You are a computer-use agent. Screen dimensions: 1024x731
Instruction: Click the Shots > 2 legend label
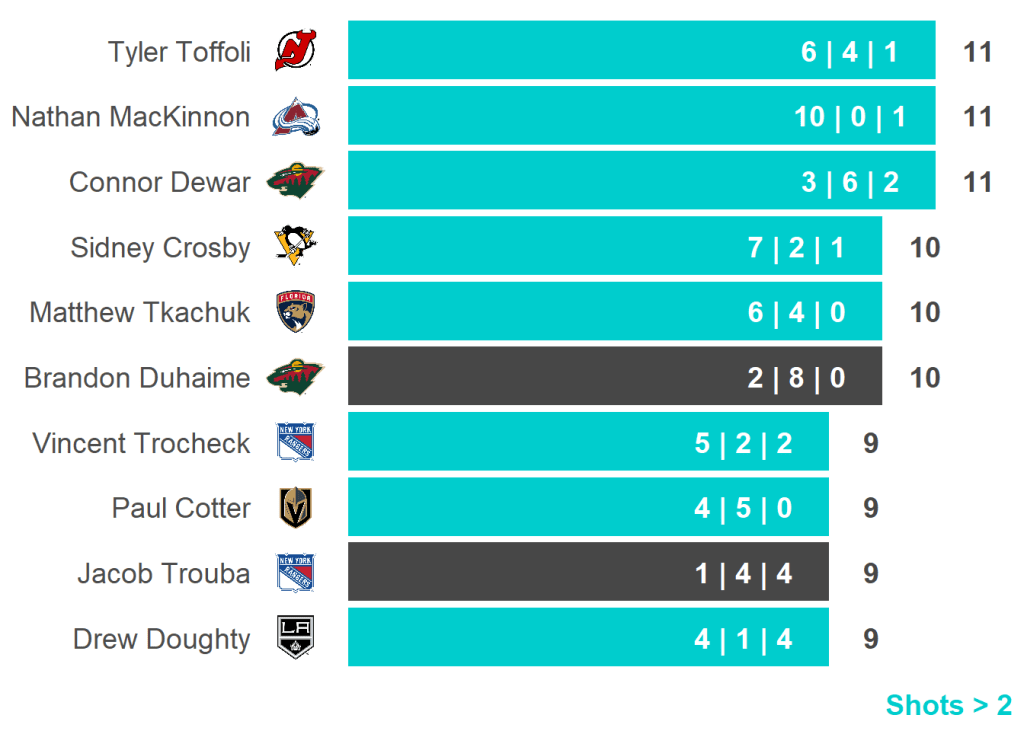click(948, 705)
